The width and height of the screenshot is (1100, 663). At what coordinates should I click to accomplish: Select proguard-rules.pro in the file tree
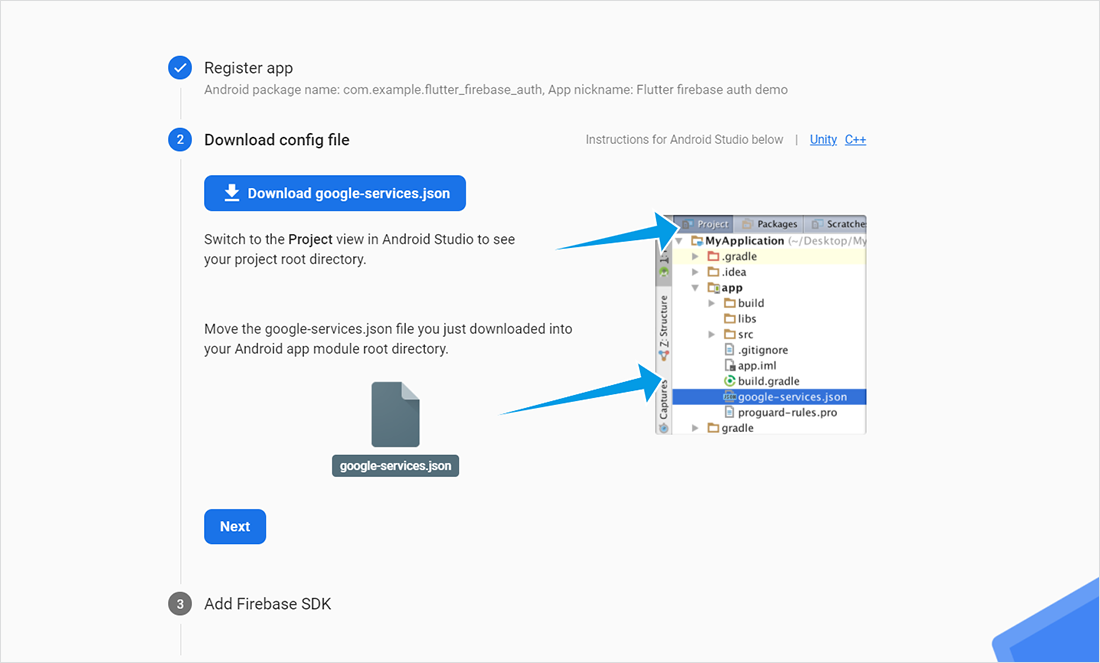click(787, 412)
